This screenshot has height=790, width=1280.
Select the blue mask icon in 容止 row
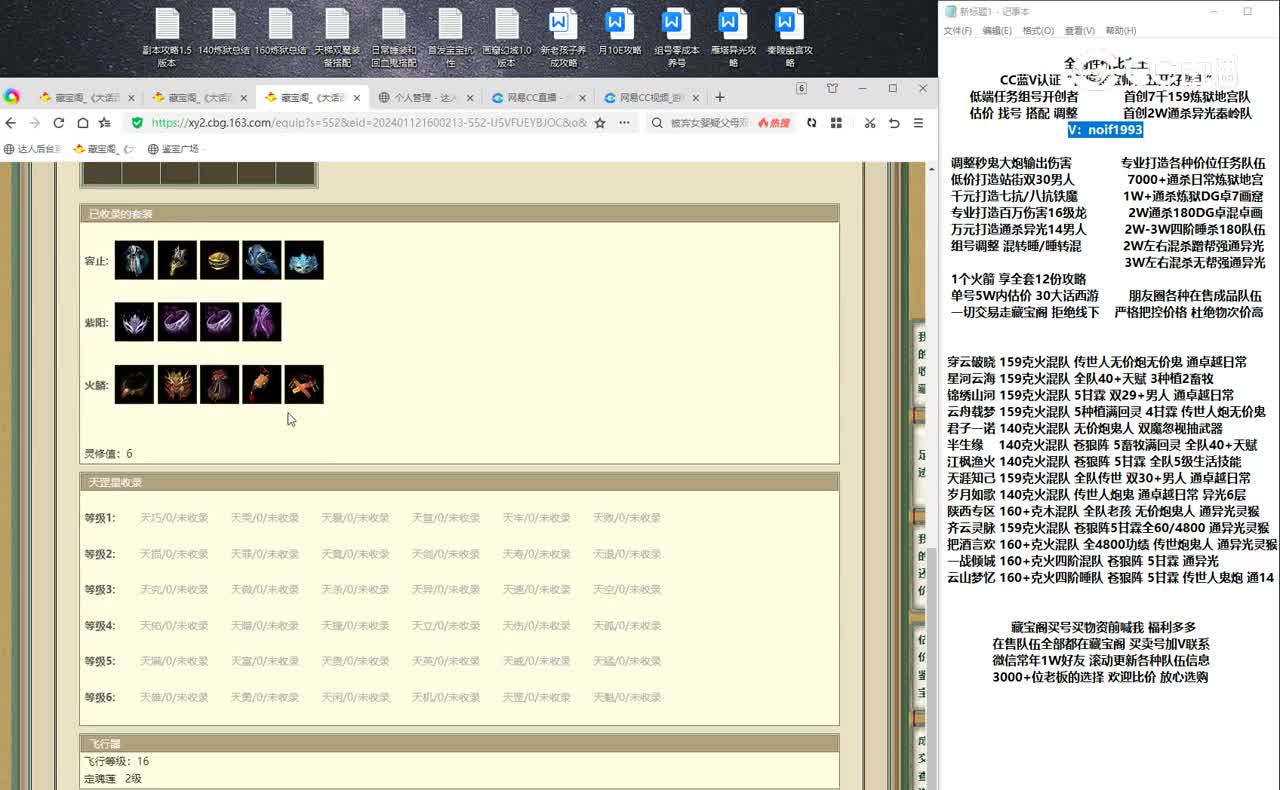(304, 260)
